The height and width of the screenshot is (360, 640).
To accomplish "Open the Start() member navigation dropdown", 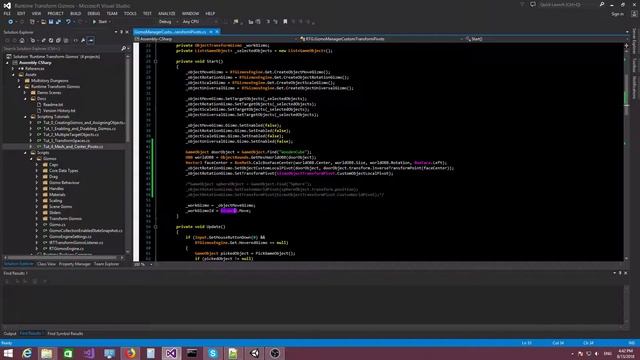I will pos(546,39).
